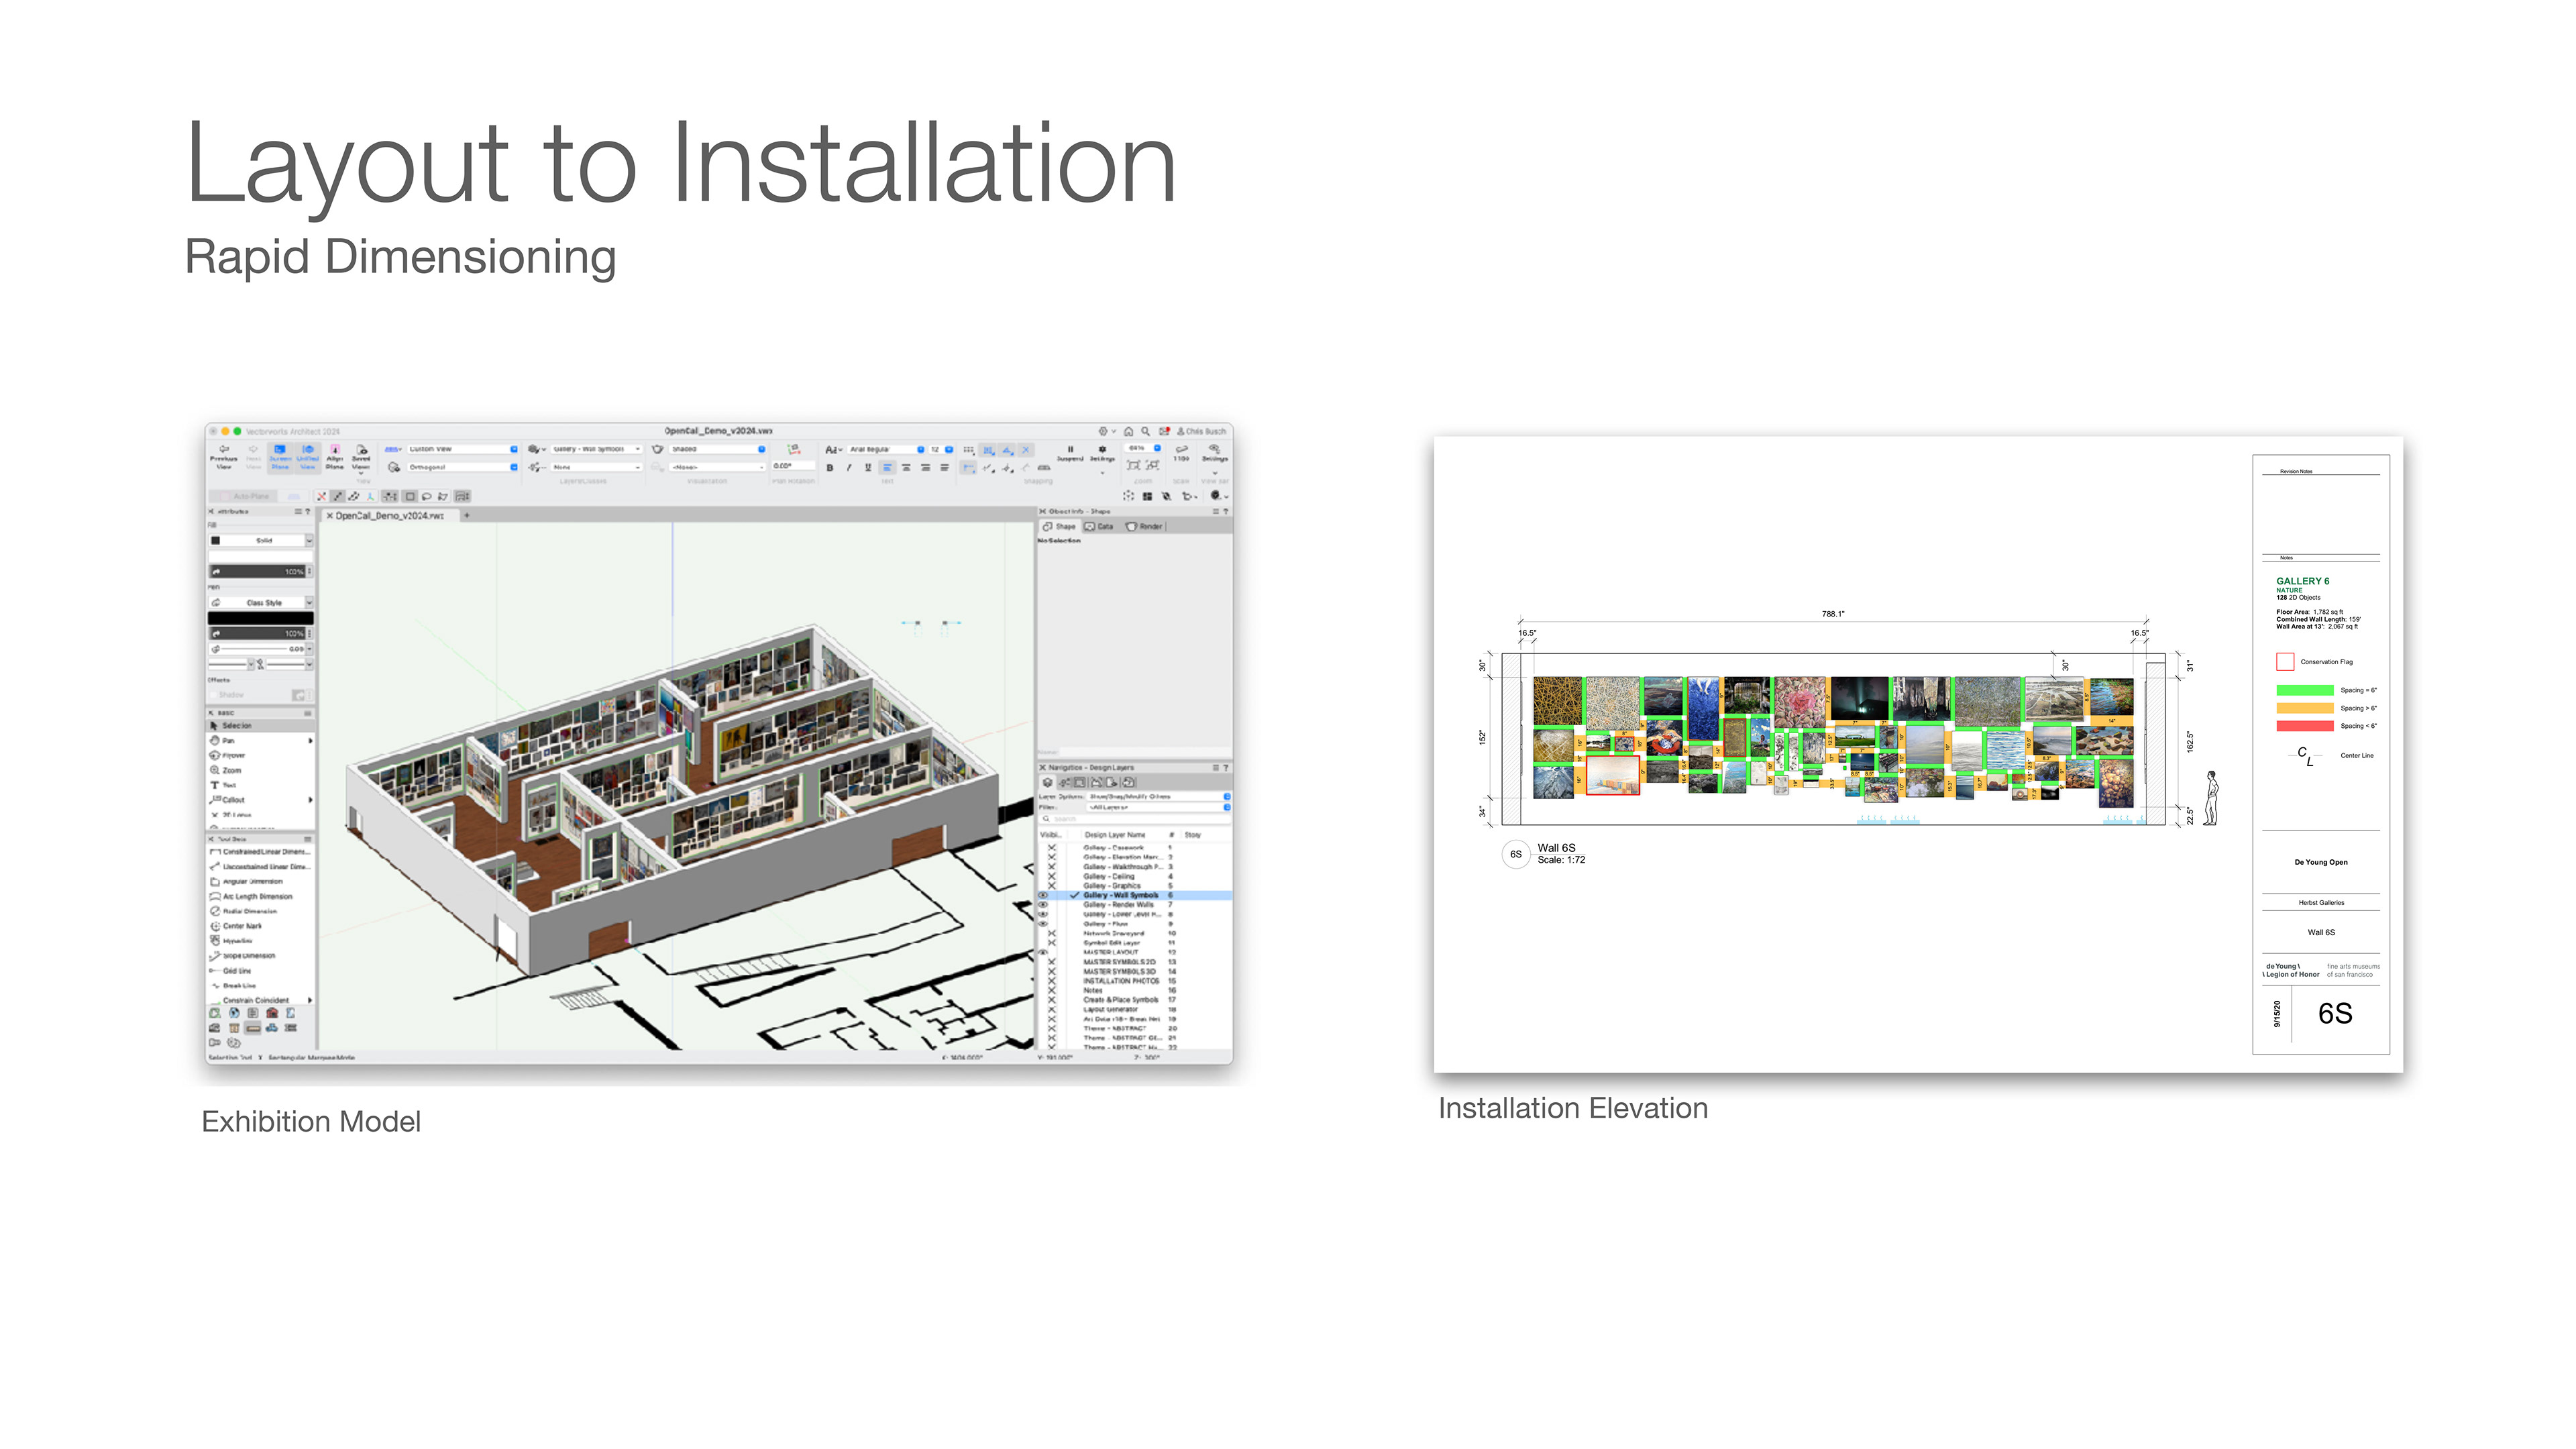The image size is (2576, 1449).
Task: Click the search magnifier in title bar
Action: tap(1146, 432)
